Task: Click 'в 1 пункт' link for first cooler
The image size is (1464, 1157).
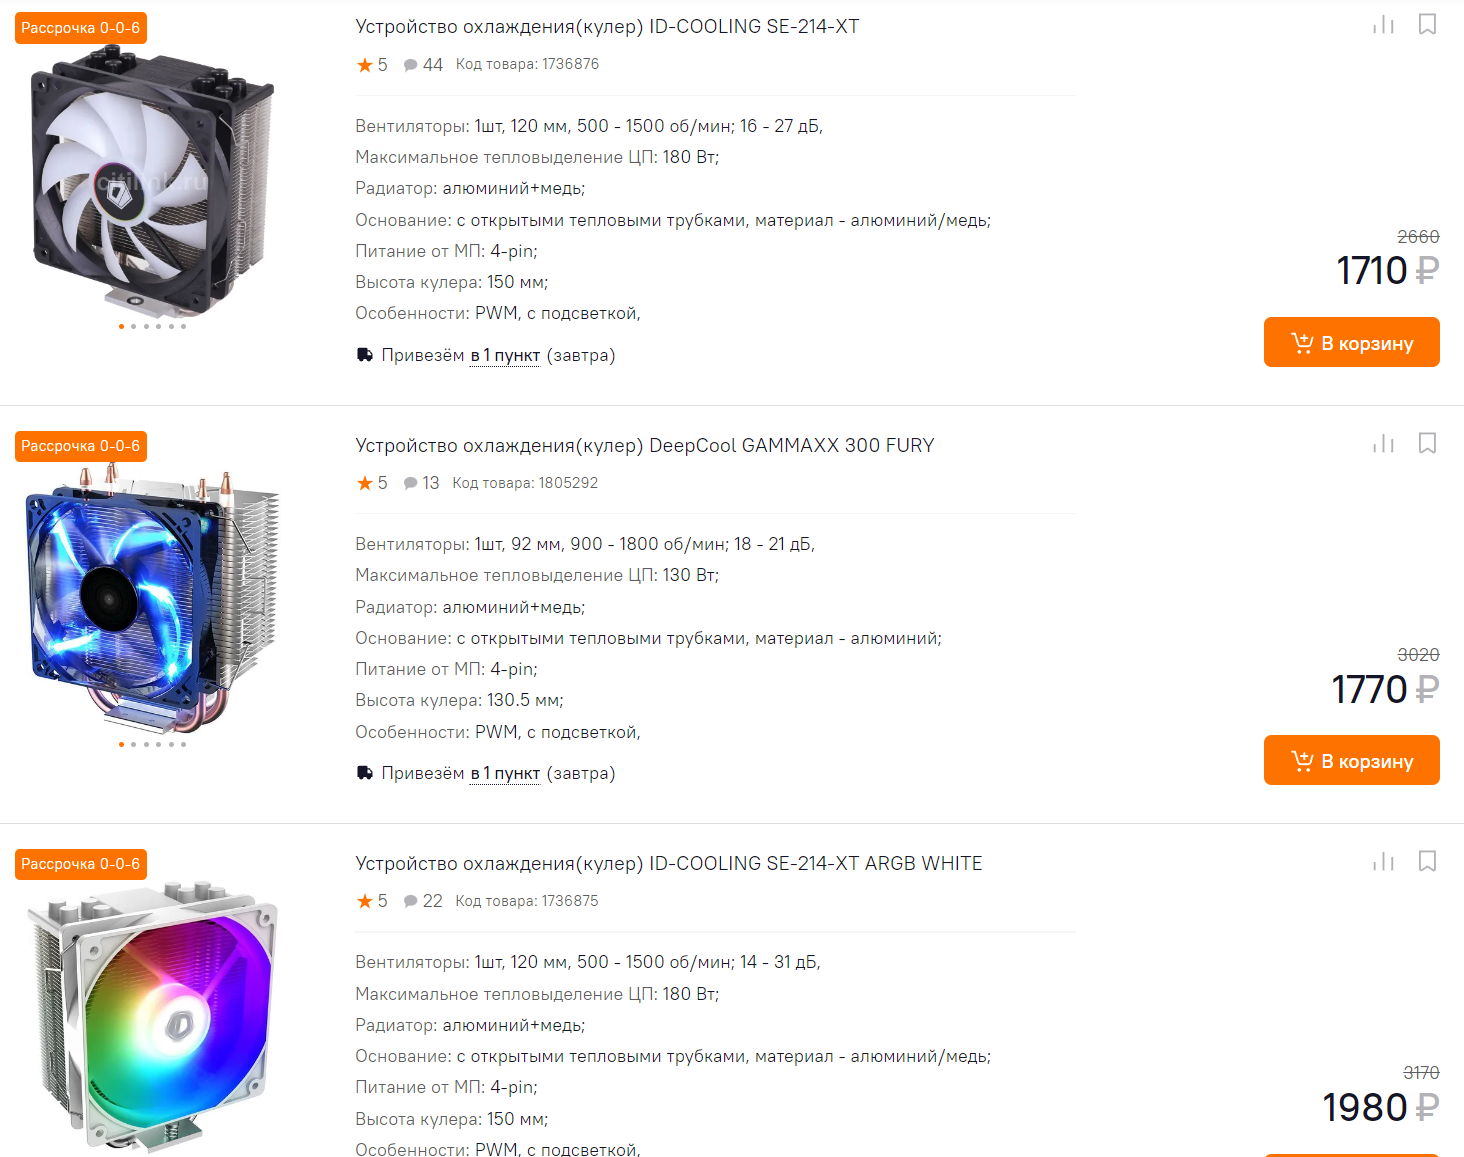Action: pos(505,356)
